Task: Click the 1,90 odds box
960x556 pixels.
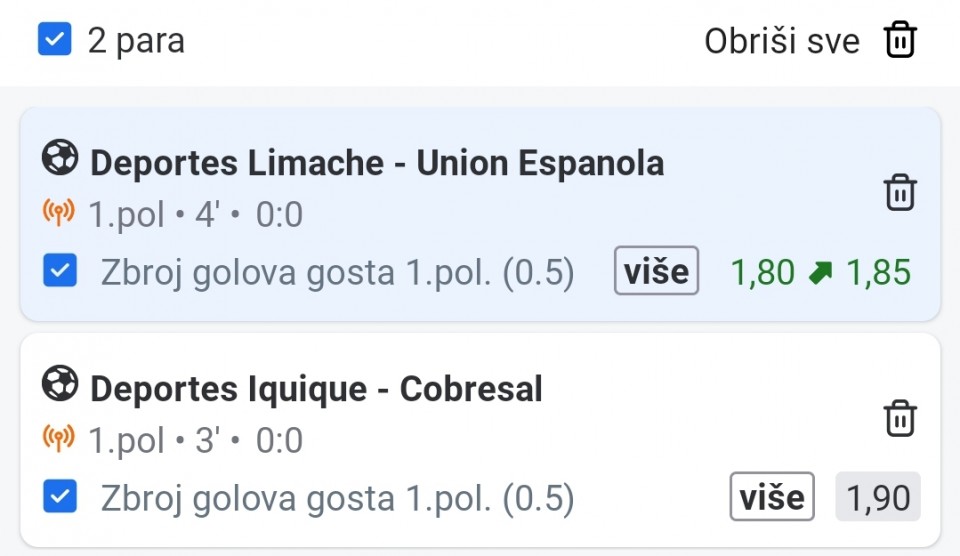Action: click(878, 497)
